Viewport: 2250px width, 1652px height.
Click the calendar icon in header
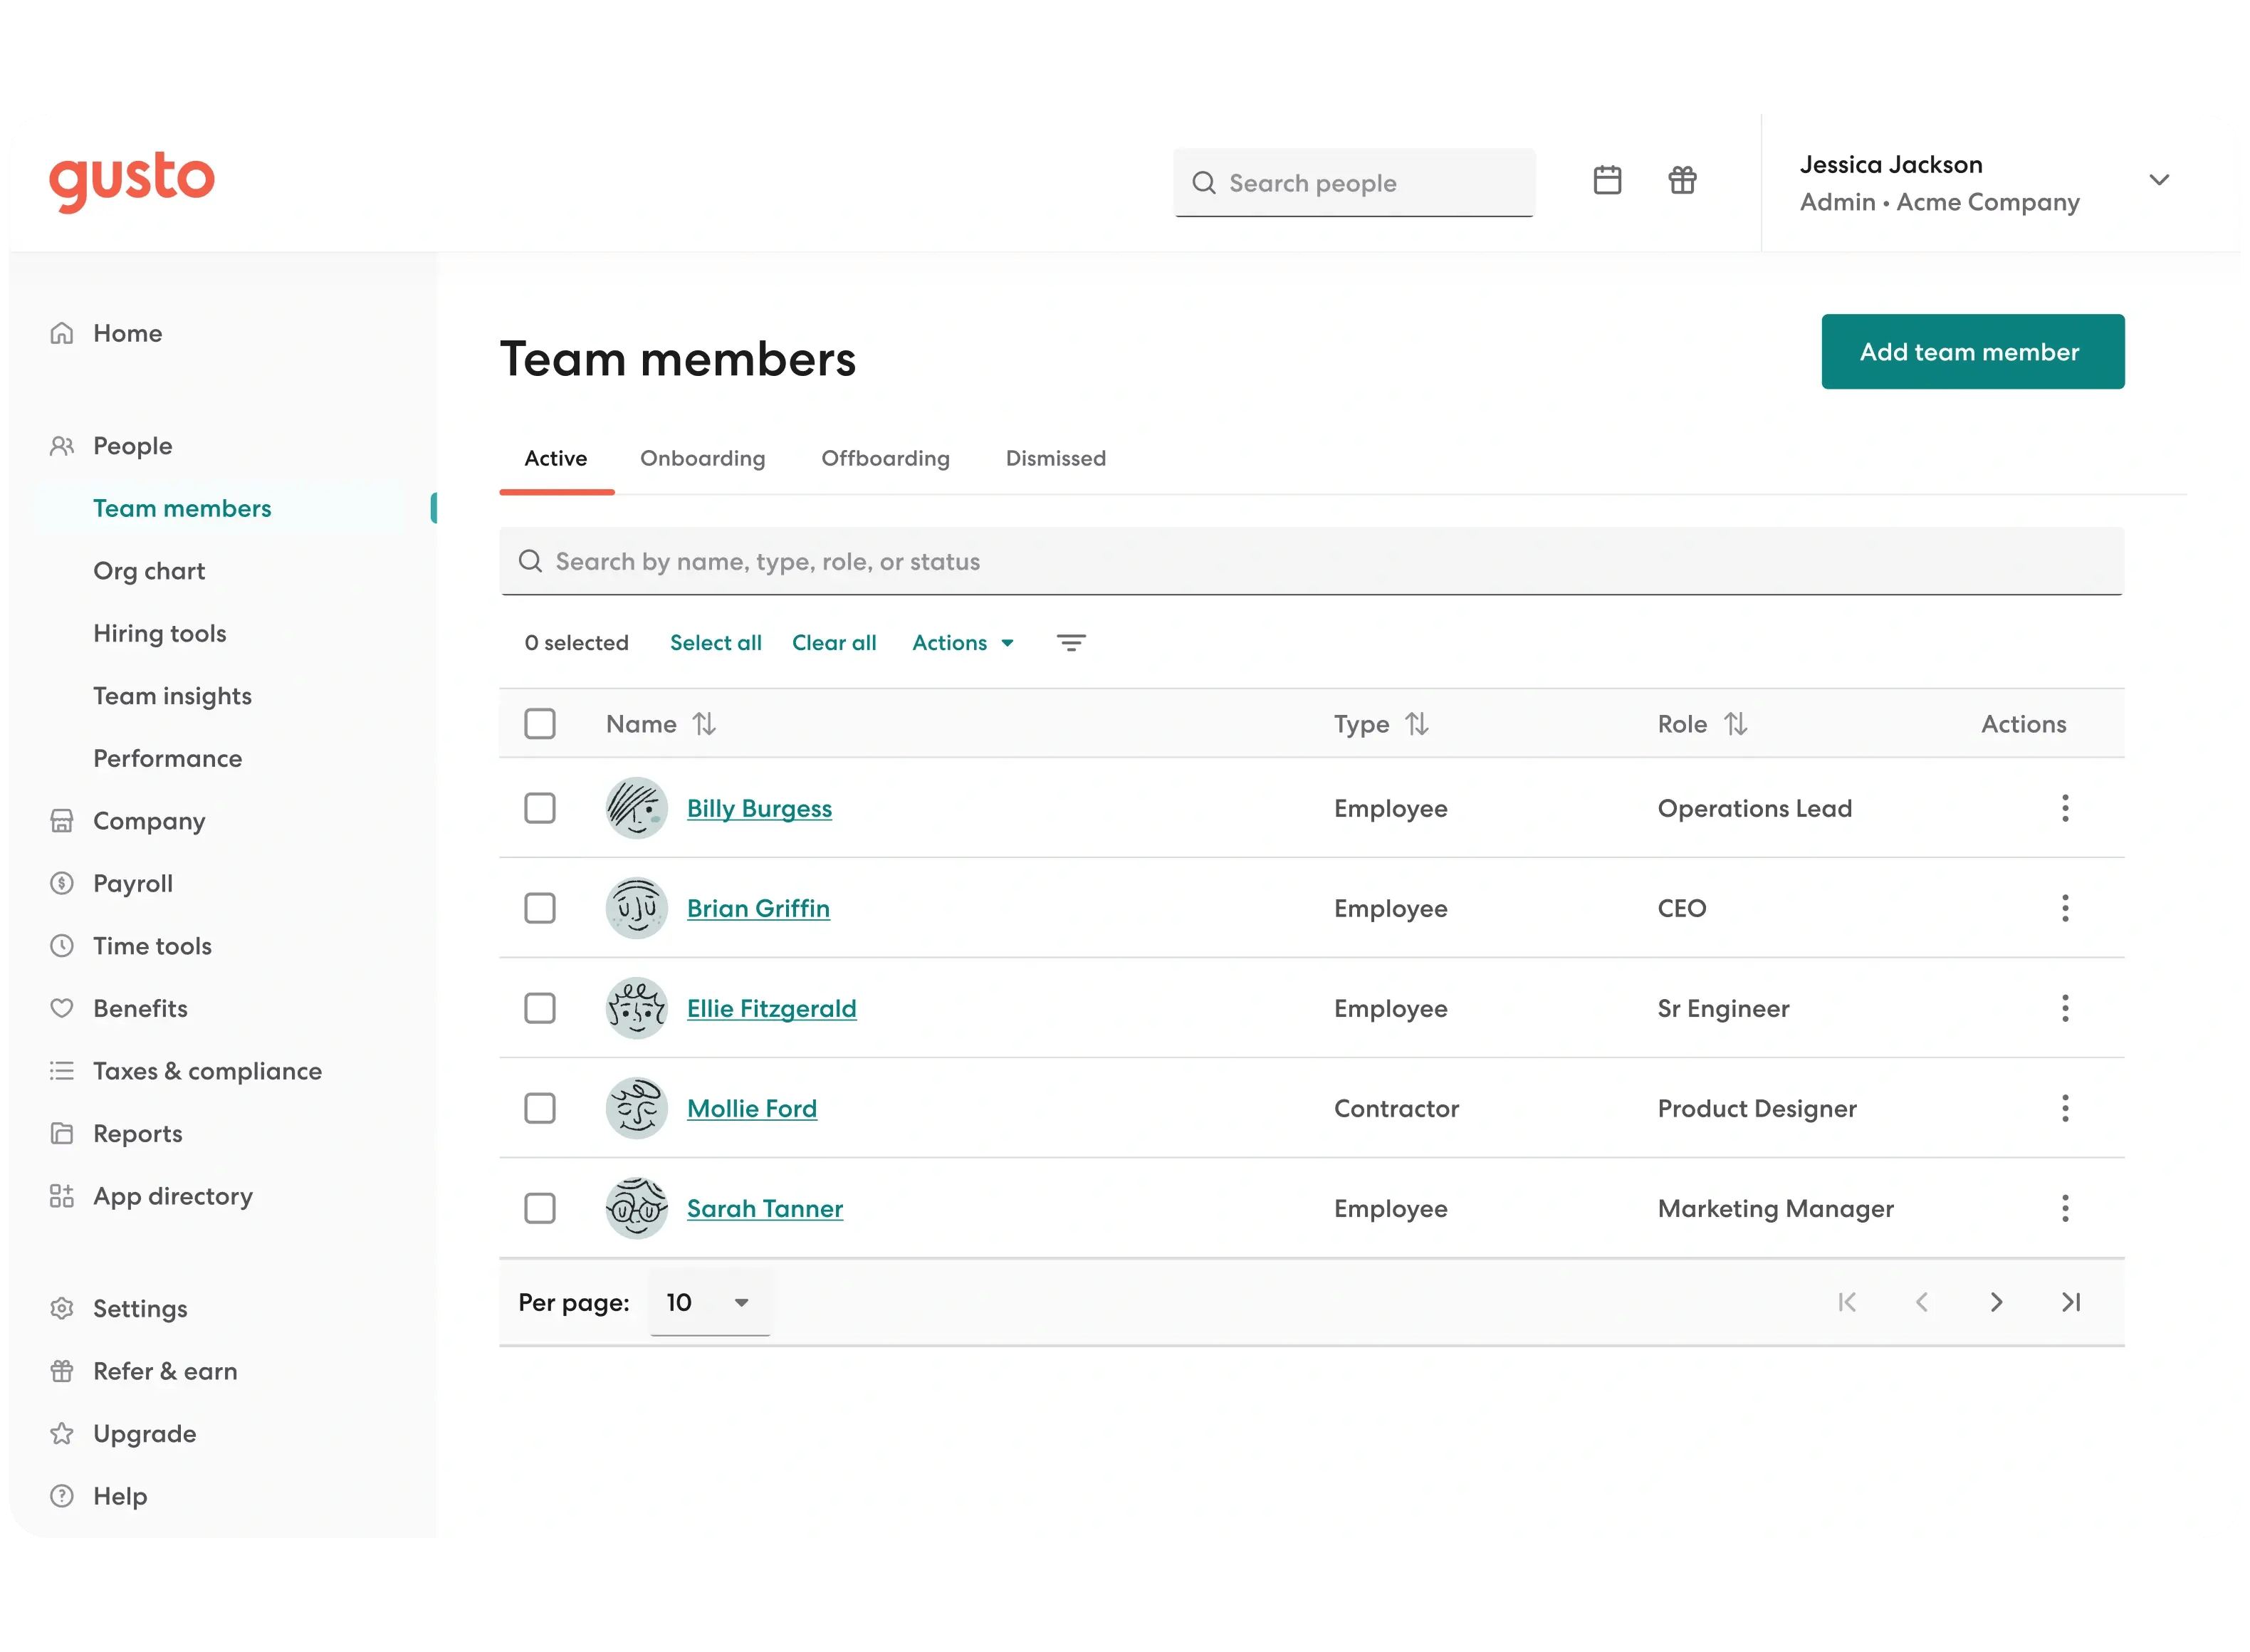pos(1607,180)
